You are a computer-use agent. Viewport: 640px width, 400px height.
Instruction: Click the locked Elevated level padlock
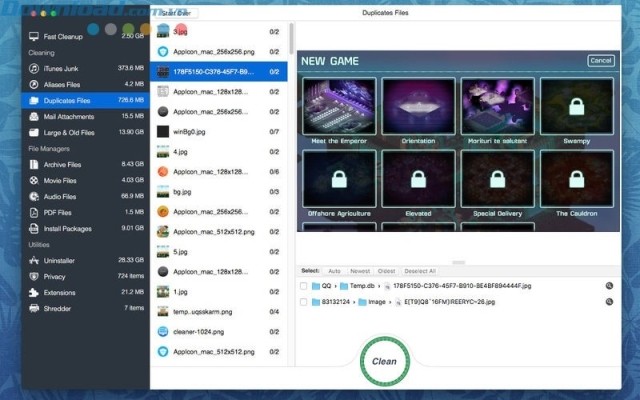click(x=418, y=179)
